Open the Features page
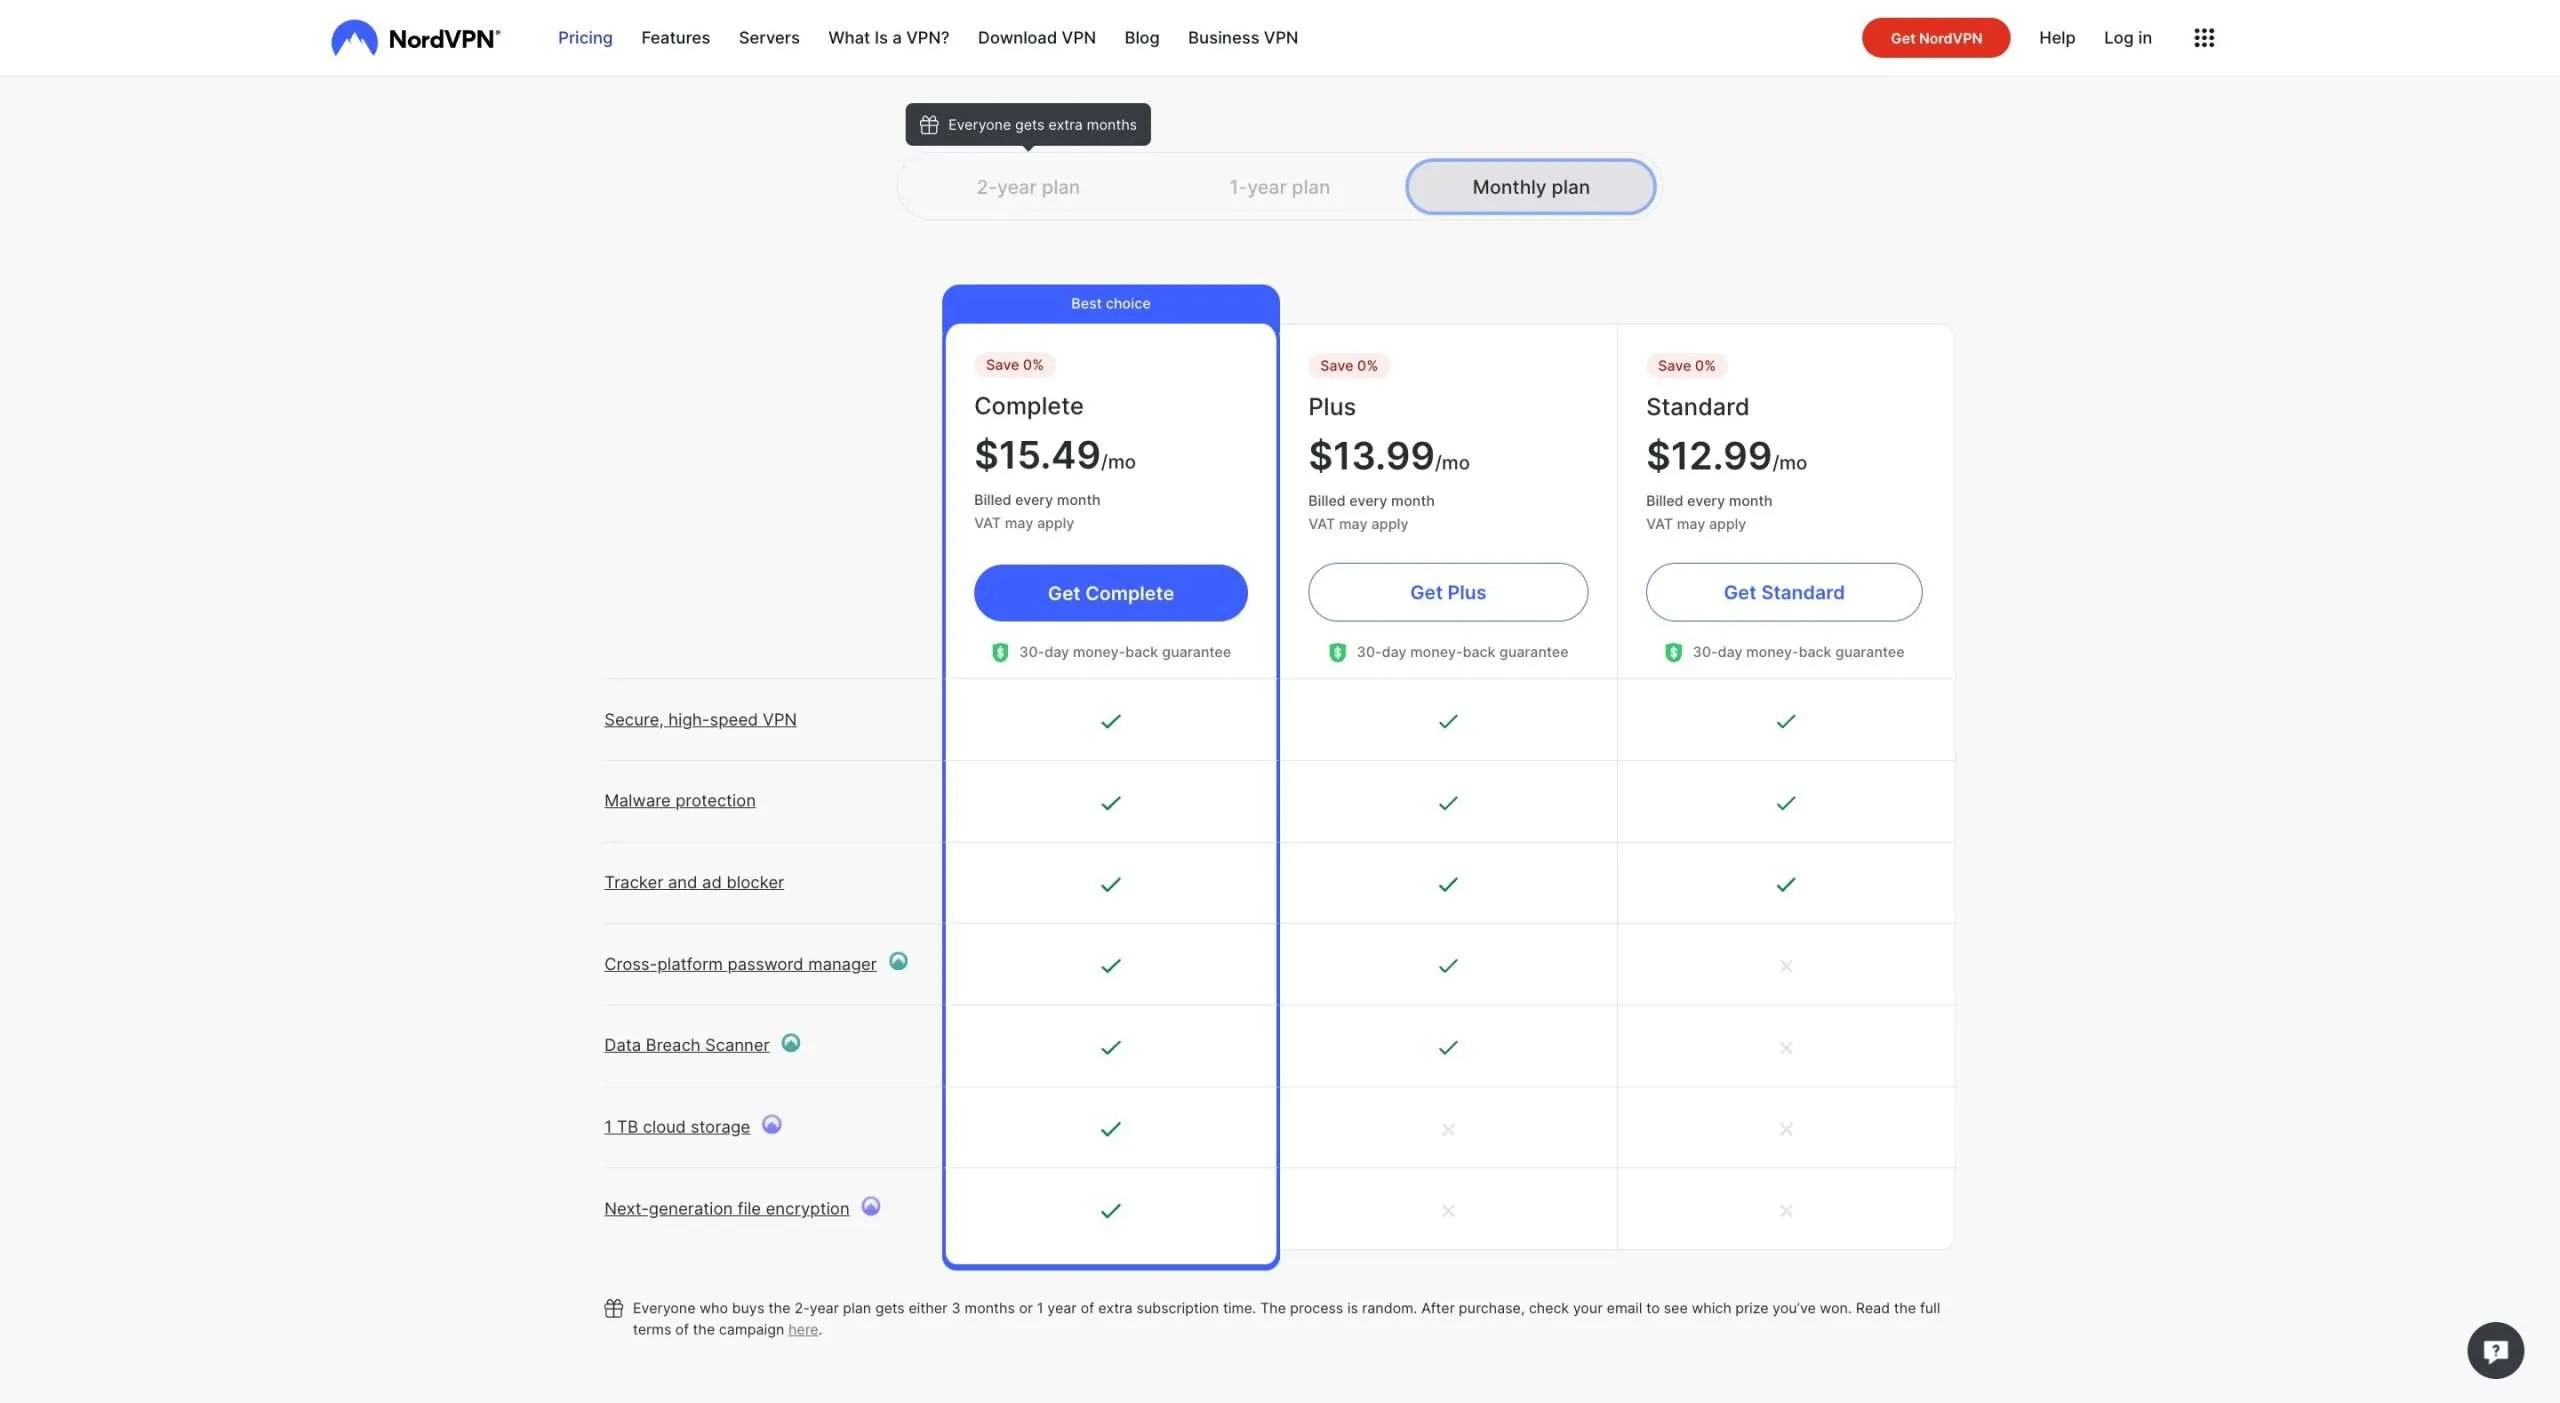Image resolution: width=2560 pixels, height=1403 pixels. (x=675, y=38)
